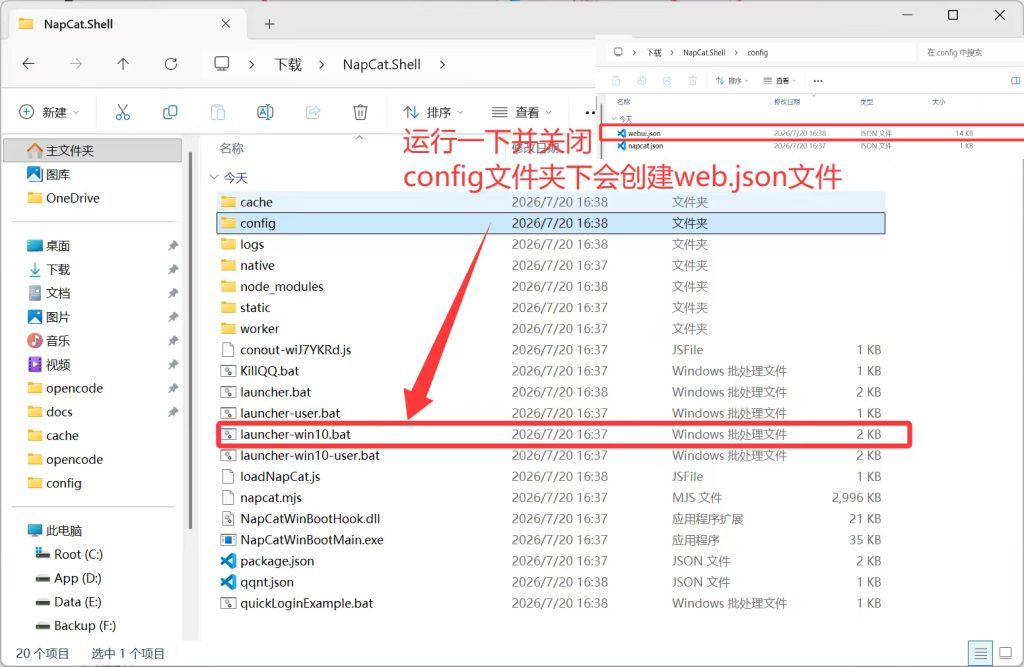Open the new tab plus button

[x=269, y=24]
